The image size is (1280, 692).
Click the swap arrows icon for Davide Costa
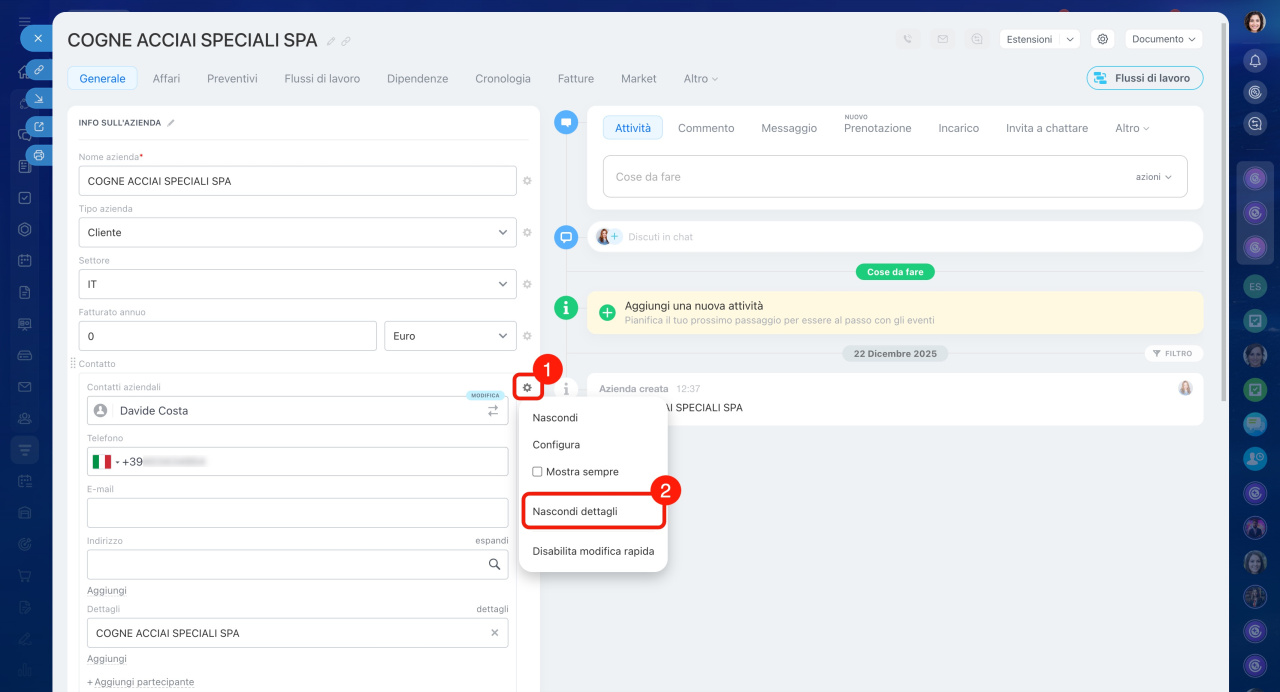tap(493, 410)
